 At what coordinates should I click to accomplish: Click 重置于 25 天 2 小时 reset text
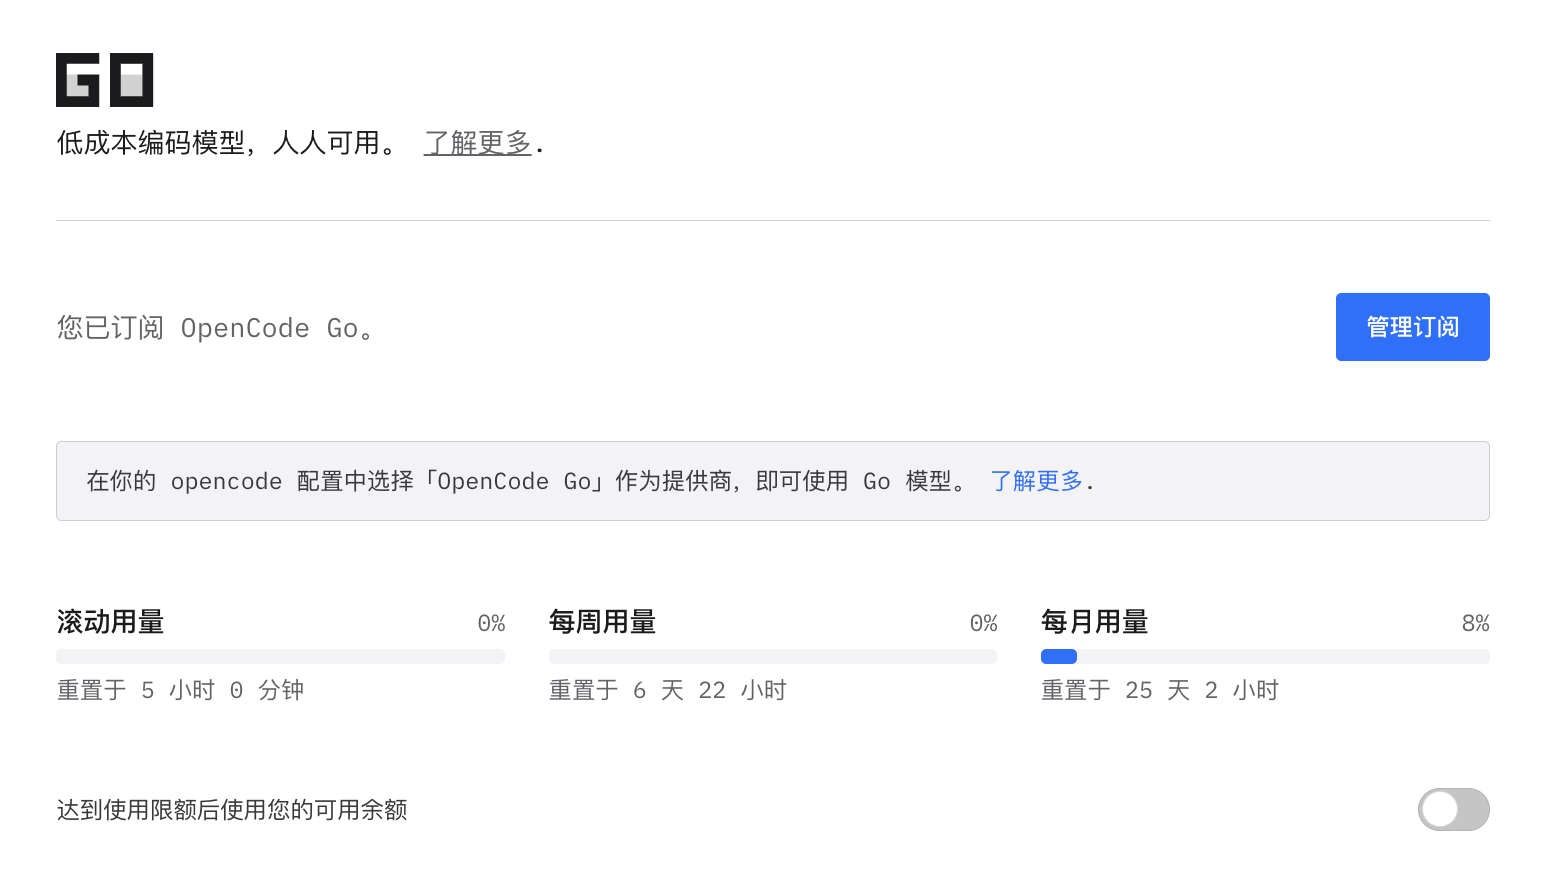[1160, 690]
